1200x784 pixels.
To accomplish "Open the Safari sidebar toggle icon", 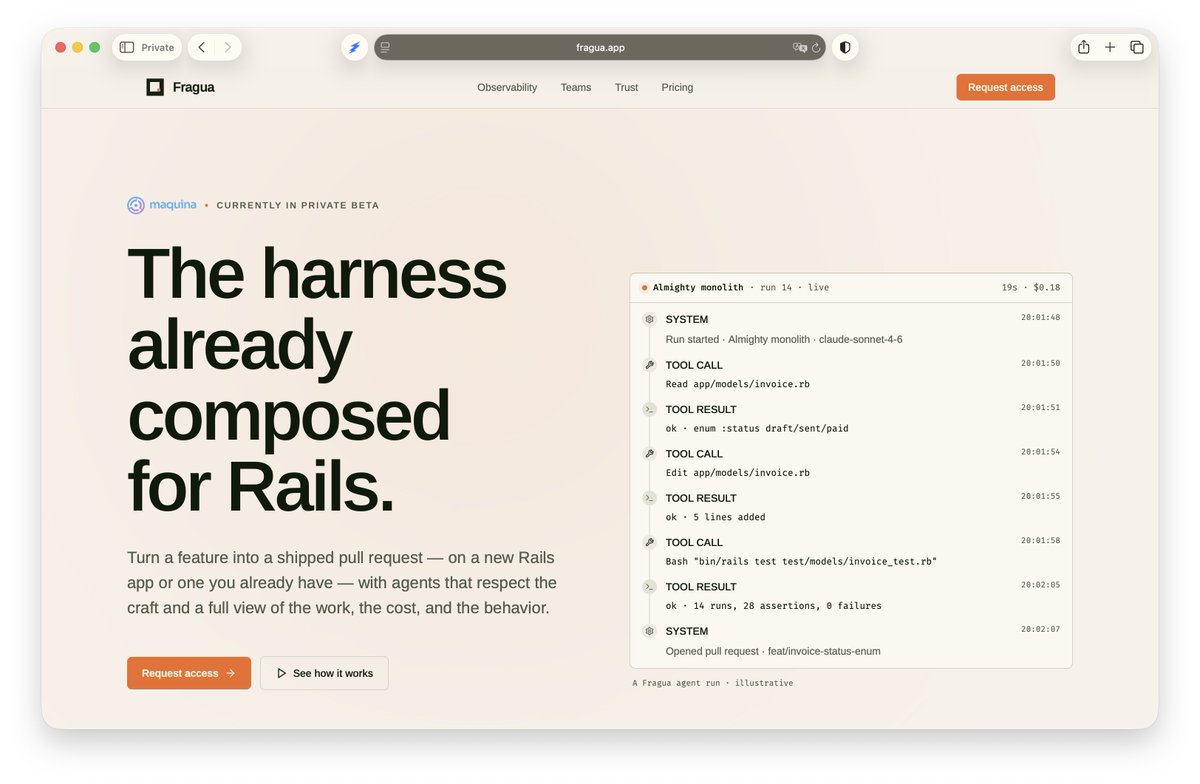I will 127,47.
